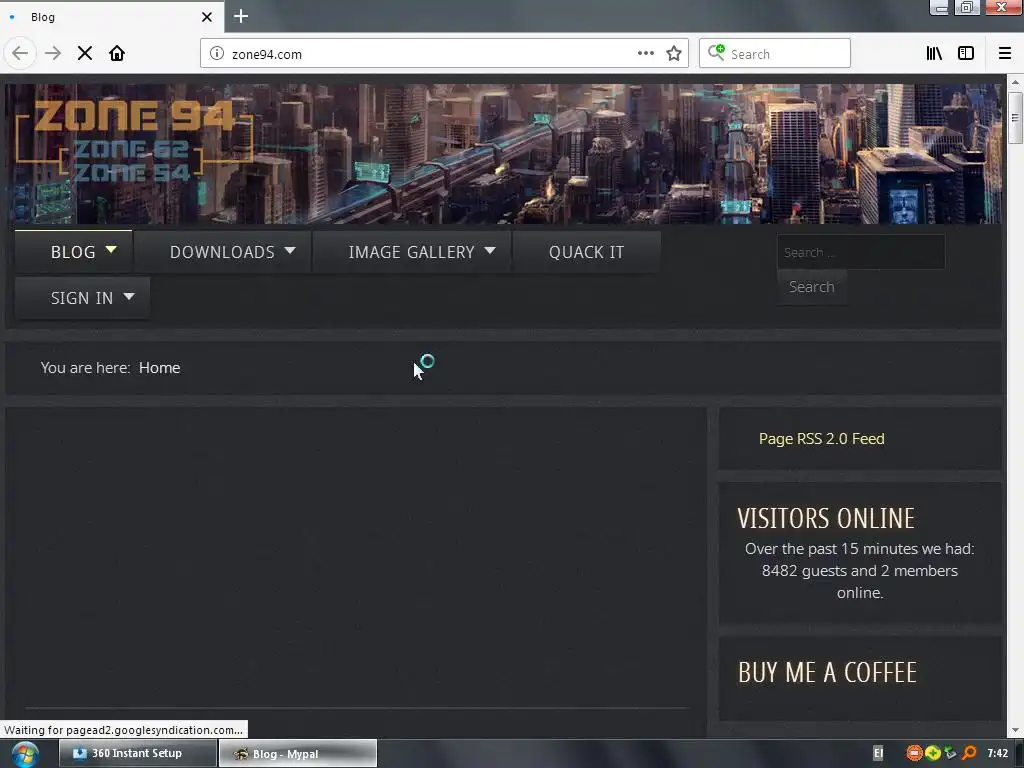Open the DOWNLOADS menu item
The width and height of the screenshot is (1024, 768).
[222, 252]
